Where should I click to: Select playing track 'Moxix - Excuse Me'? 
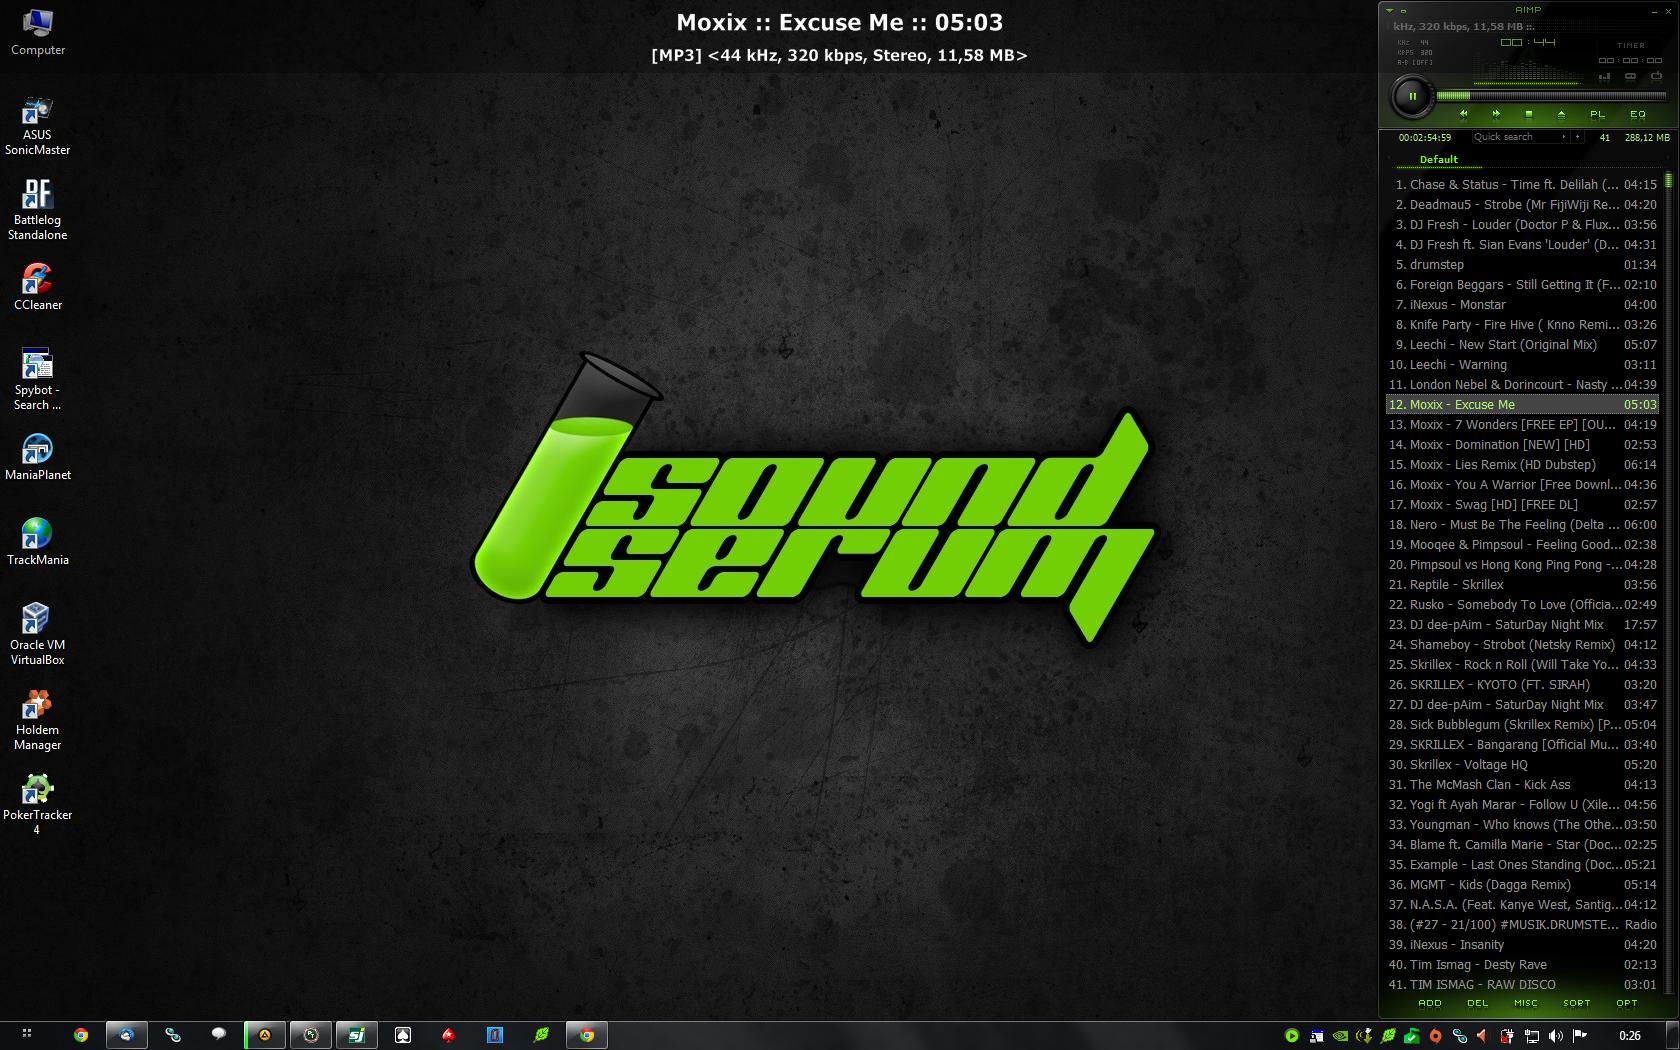coord(1522,405)
